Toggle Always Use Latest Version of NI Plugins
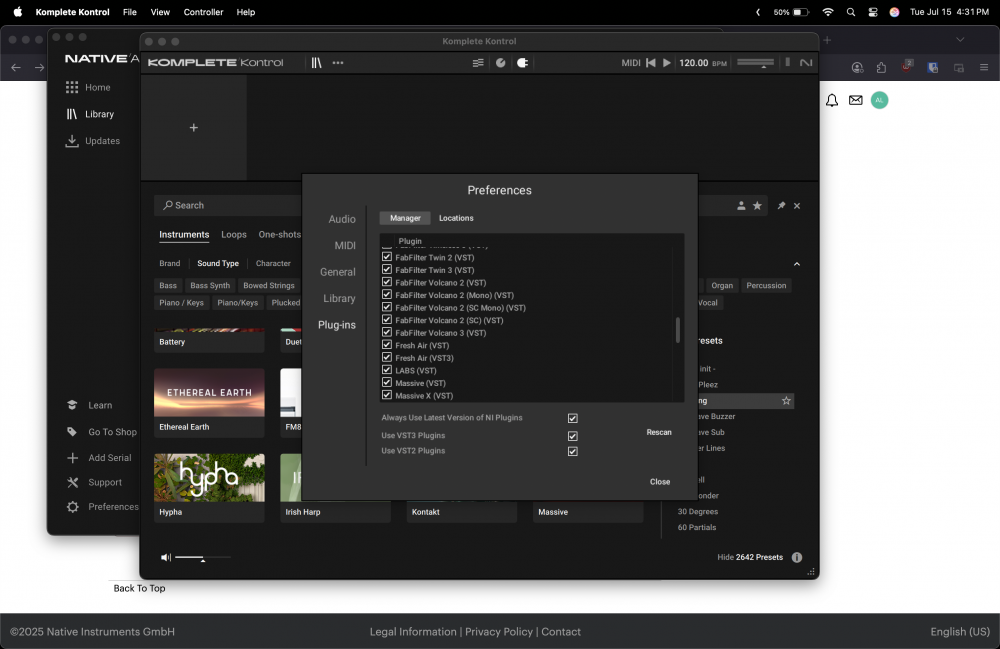Screen dimensions: 1000x649 point(573,418)
